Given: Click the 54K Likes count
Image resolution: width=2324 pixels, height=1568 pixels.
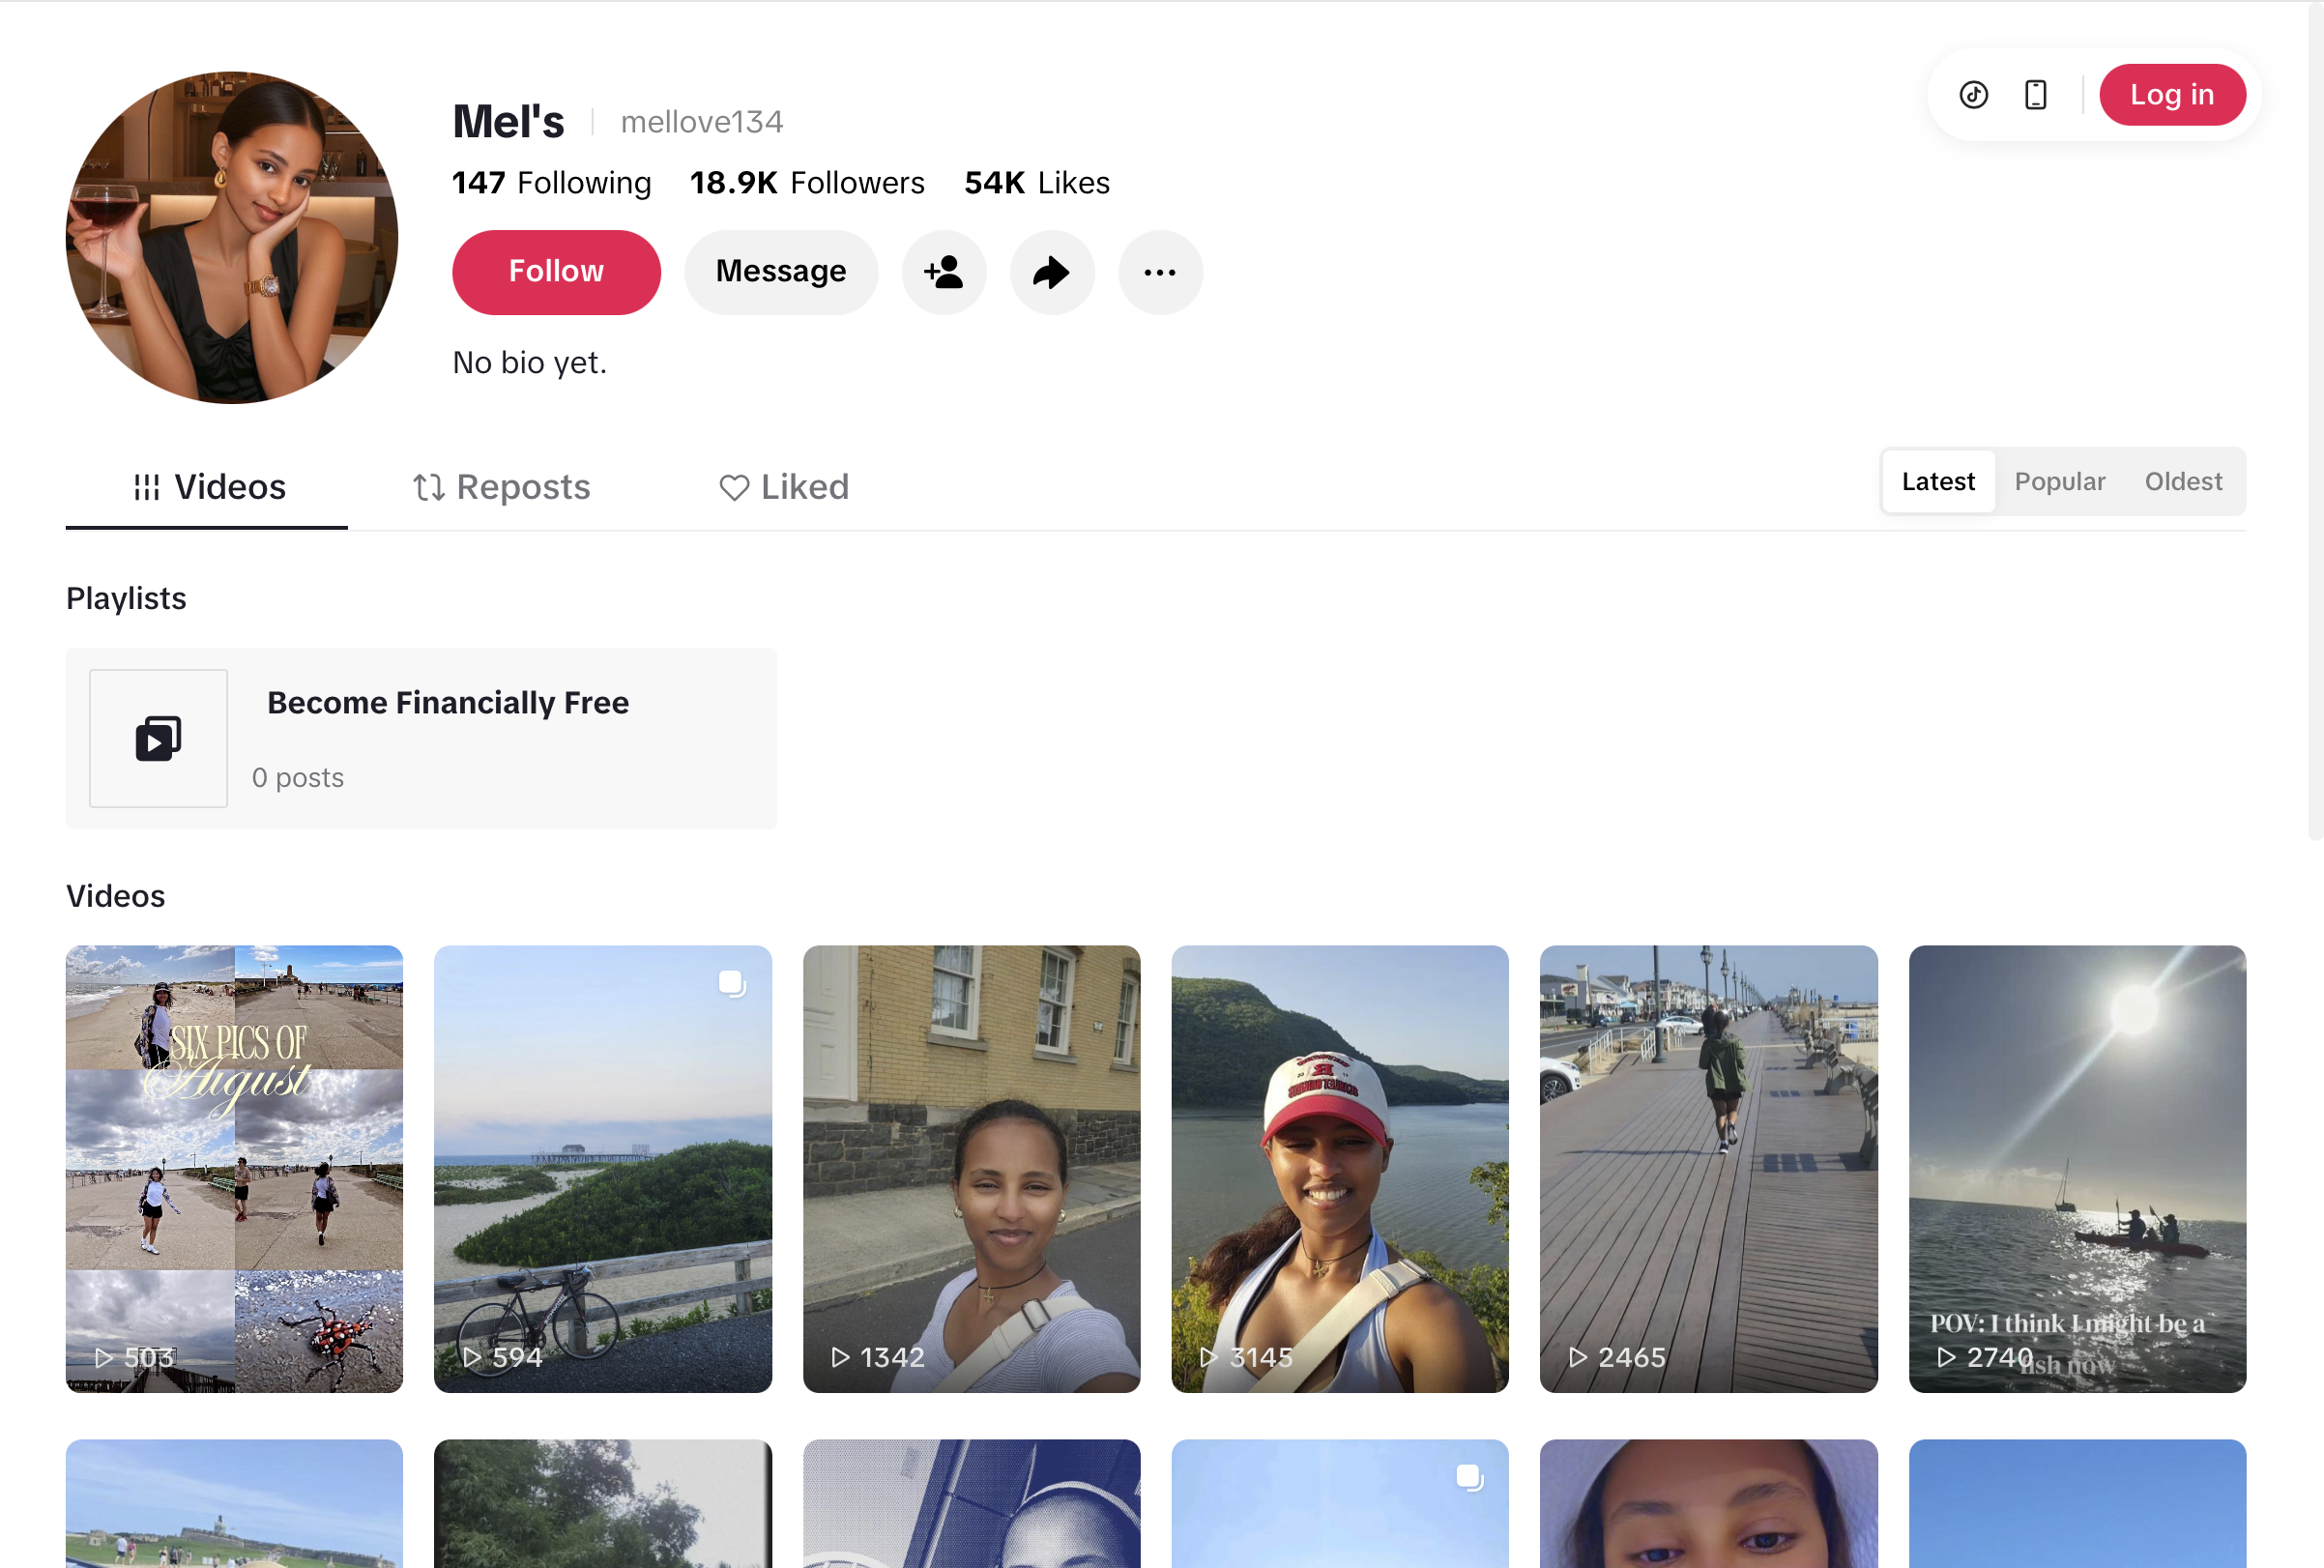Looking at the screenshot, I should point(1037,183).
